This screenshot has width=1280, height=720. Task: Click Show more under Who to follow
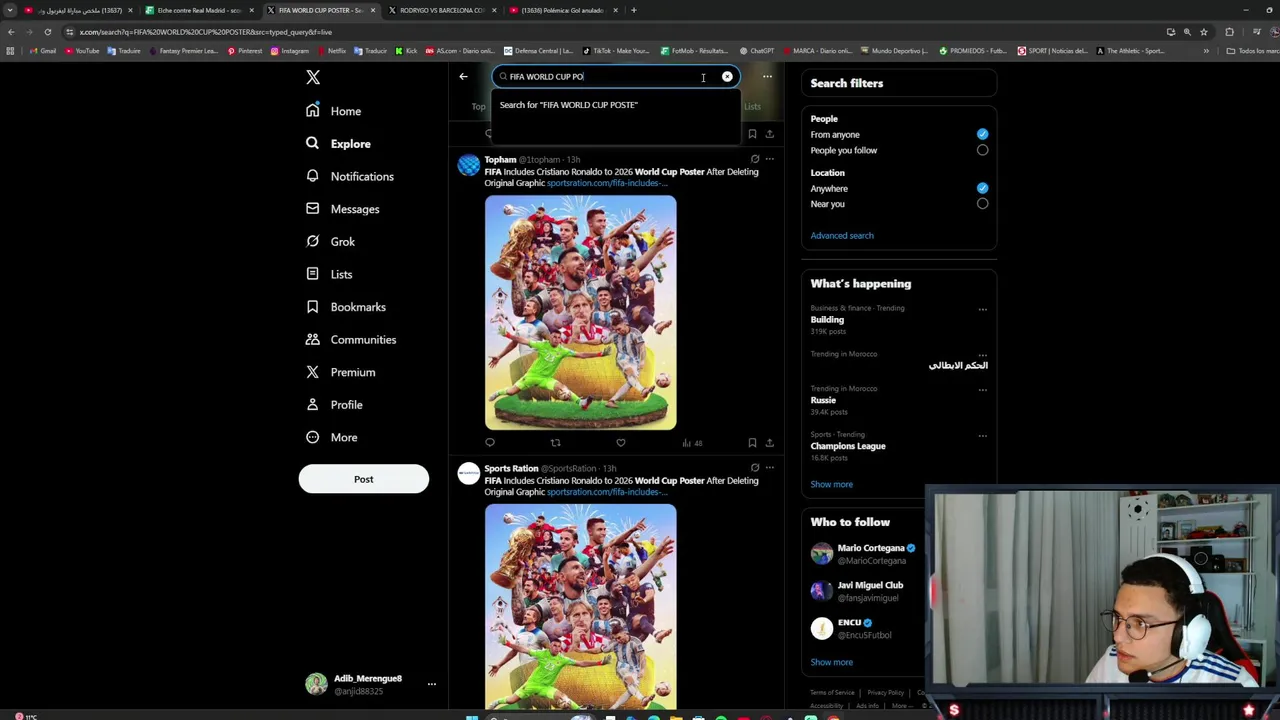[x=831, y=662]
